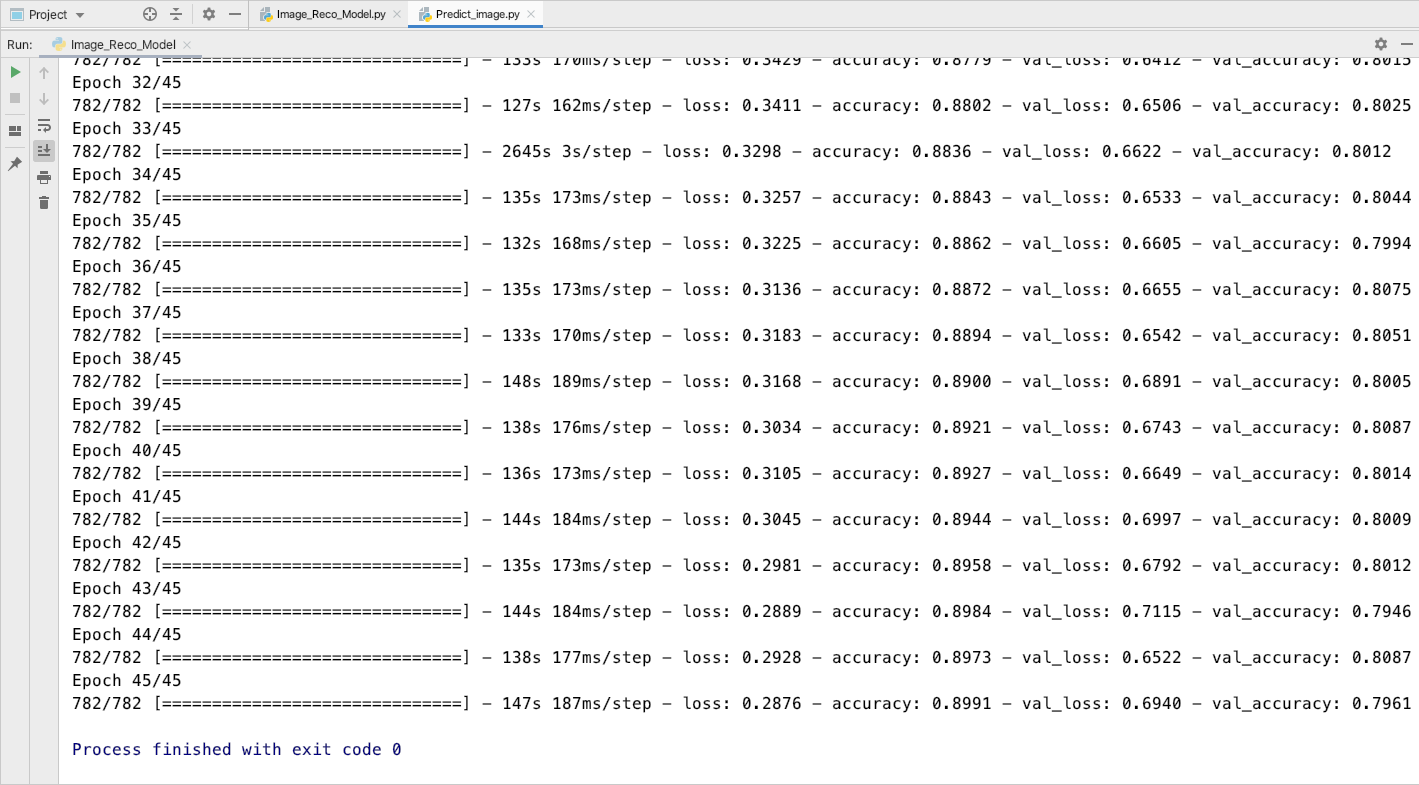Screen dimensions: 1419x785
Task: Rerun the Image_Reco_Model script
Action: [15, 72]
